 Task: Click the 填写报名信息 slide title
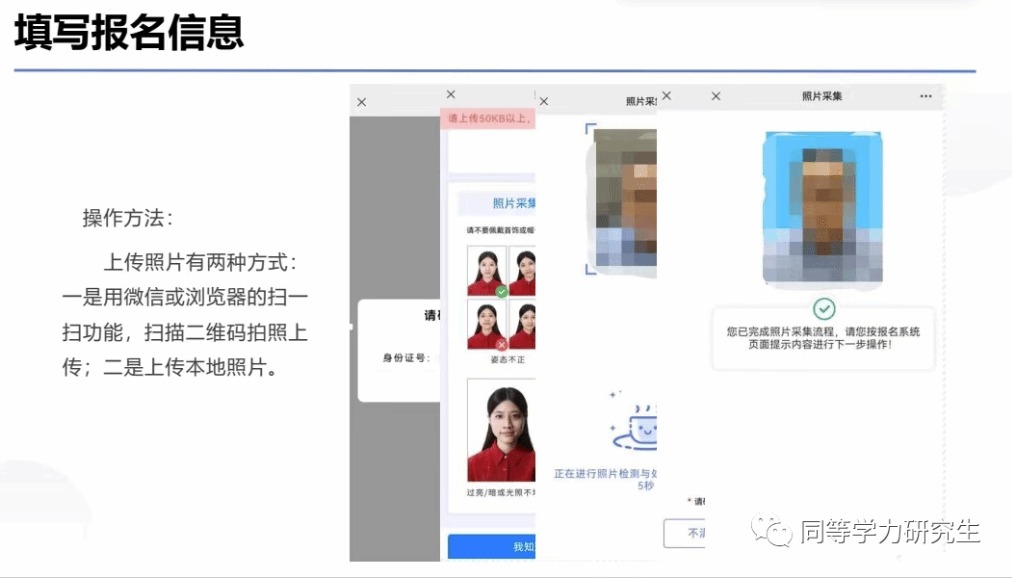tap(129, 33)
